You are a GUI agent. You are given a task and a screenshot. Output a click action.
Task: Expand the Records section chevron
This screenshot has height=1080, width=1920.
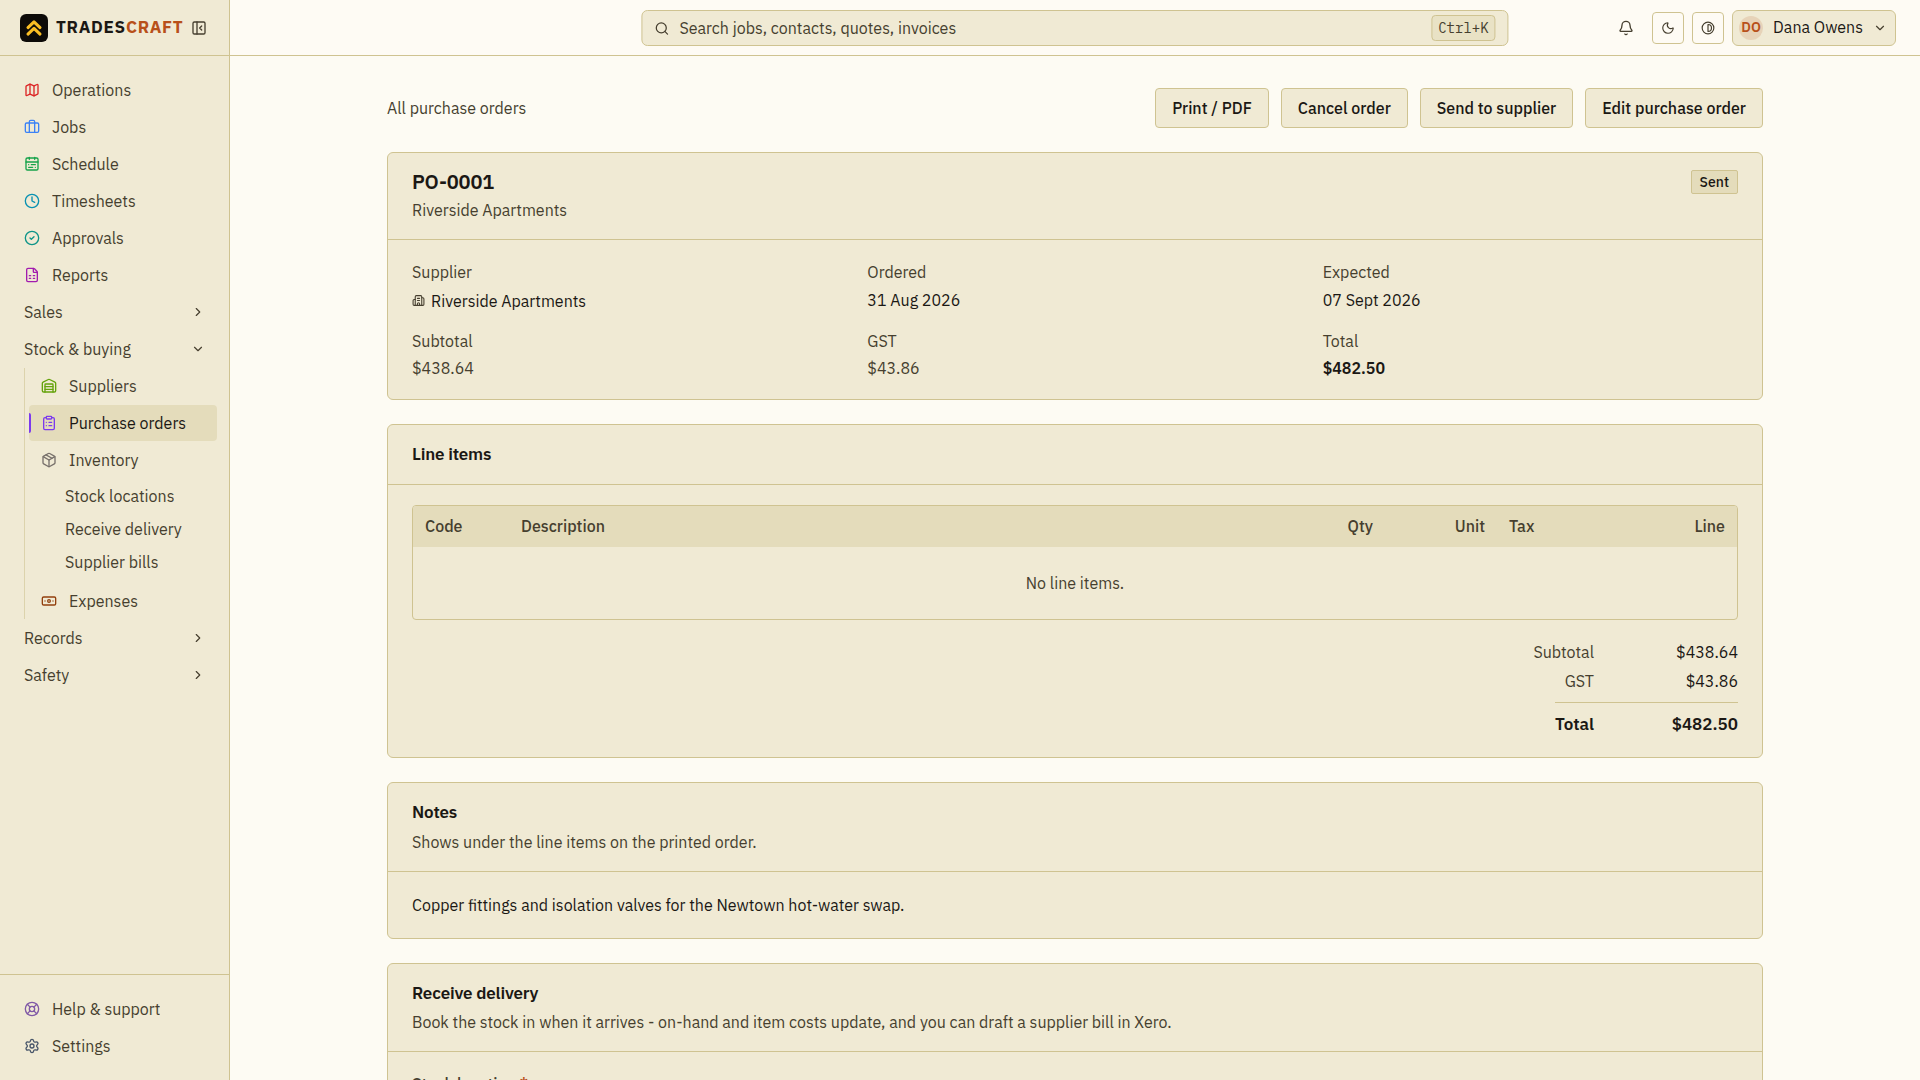[198, 638]
